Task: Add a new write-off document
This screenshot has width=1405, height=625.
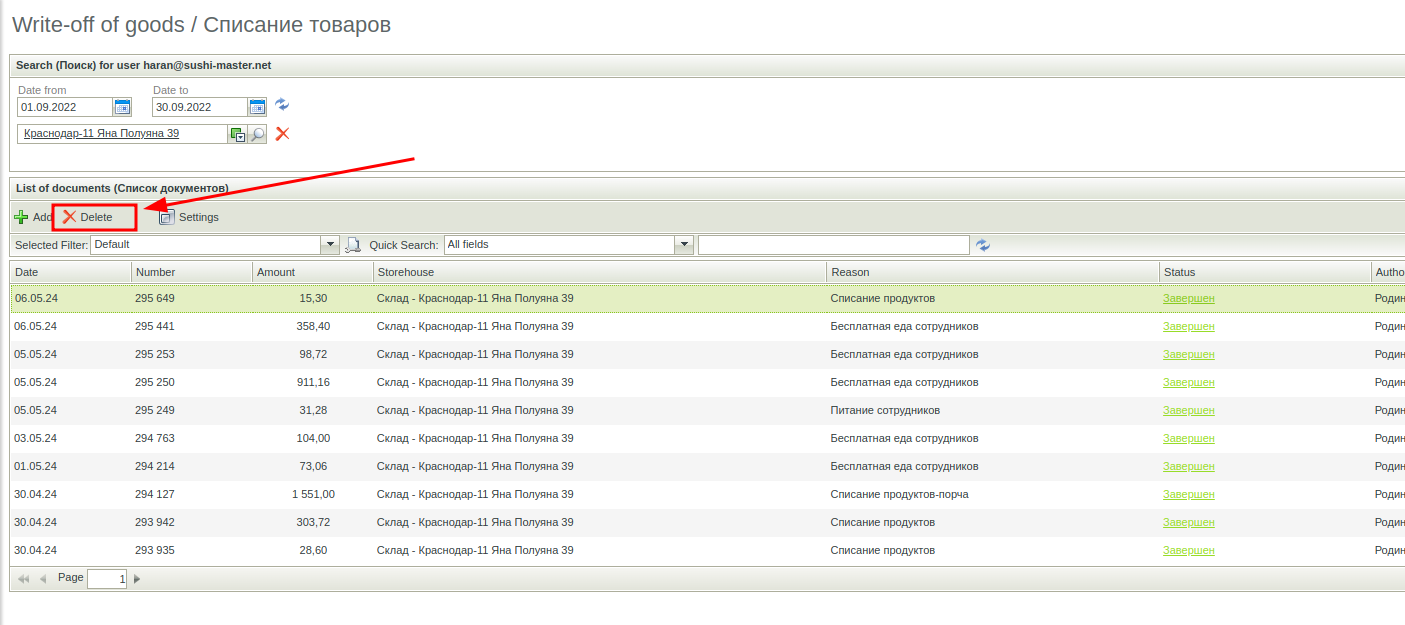Action: click(x=32, y=217)
